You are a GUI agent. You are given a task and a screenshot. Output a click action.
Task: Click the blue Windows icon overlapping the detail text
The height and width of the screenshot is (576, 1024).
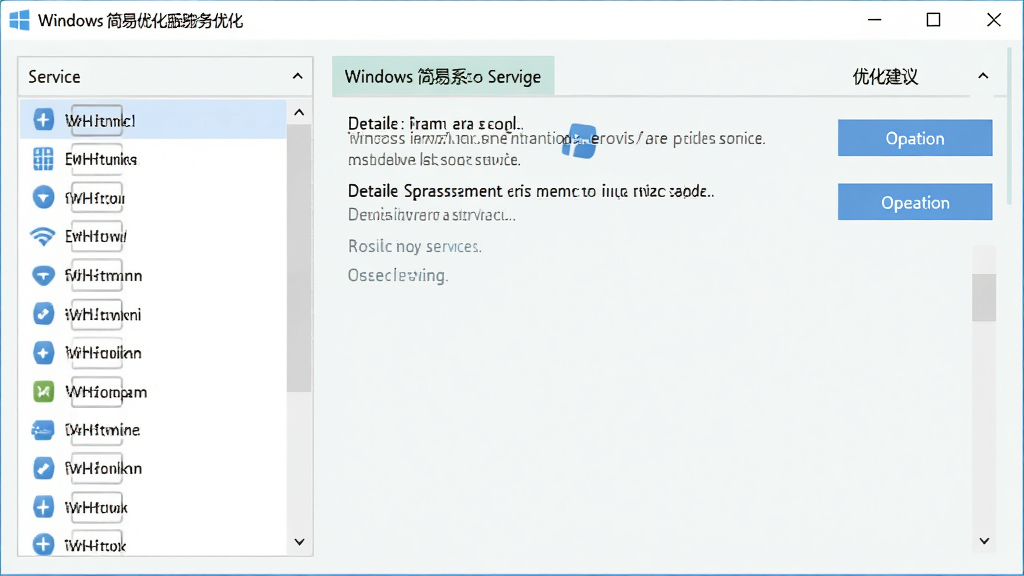tap(579, 141)
